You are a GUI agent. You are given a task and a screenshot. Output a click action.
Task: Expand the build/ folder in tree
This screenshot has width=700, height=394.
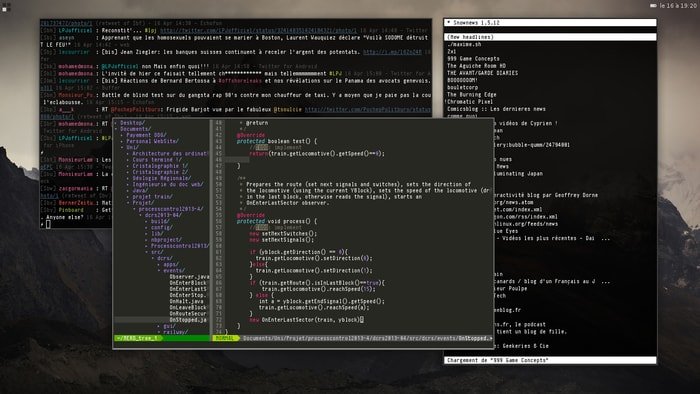coord(160,221)
